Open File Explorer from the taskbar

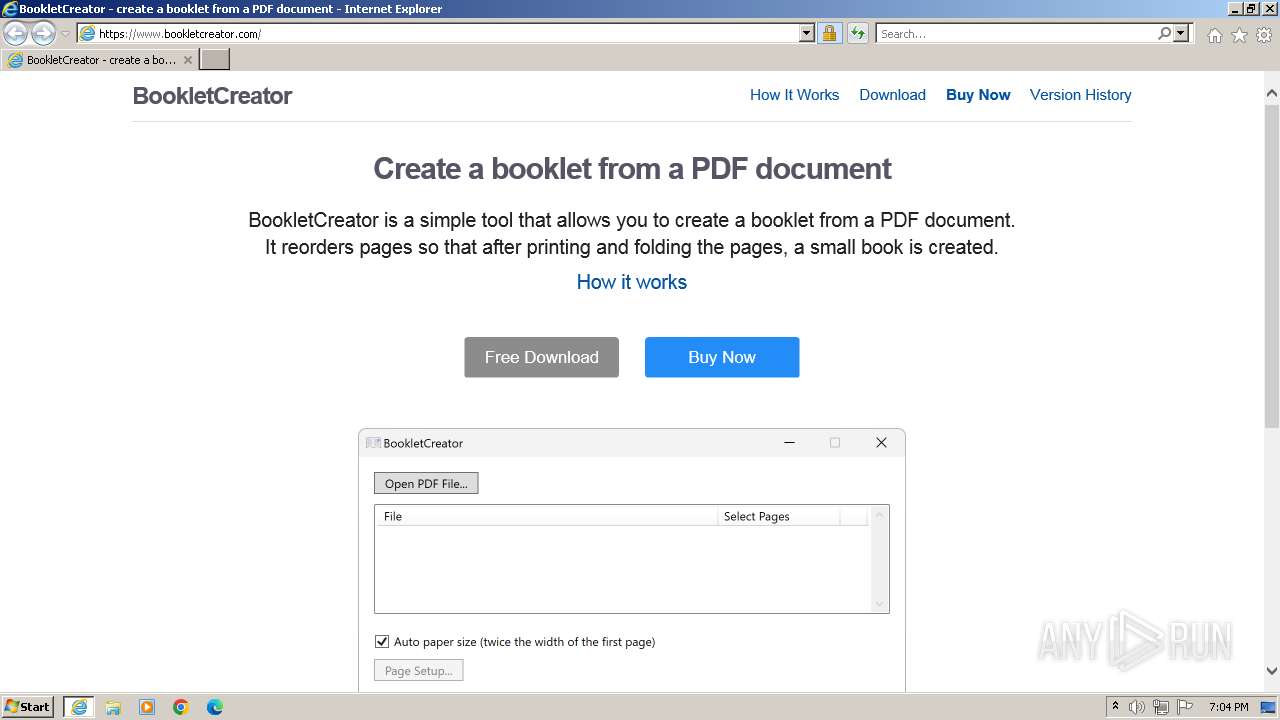(x=113, y=707)
